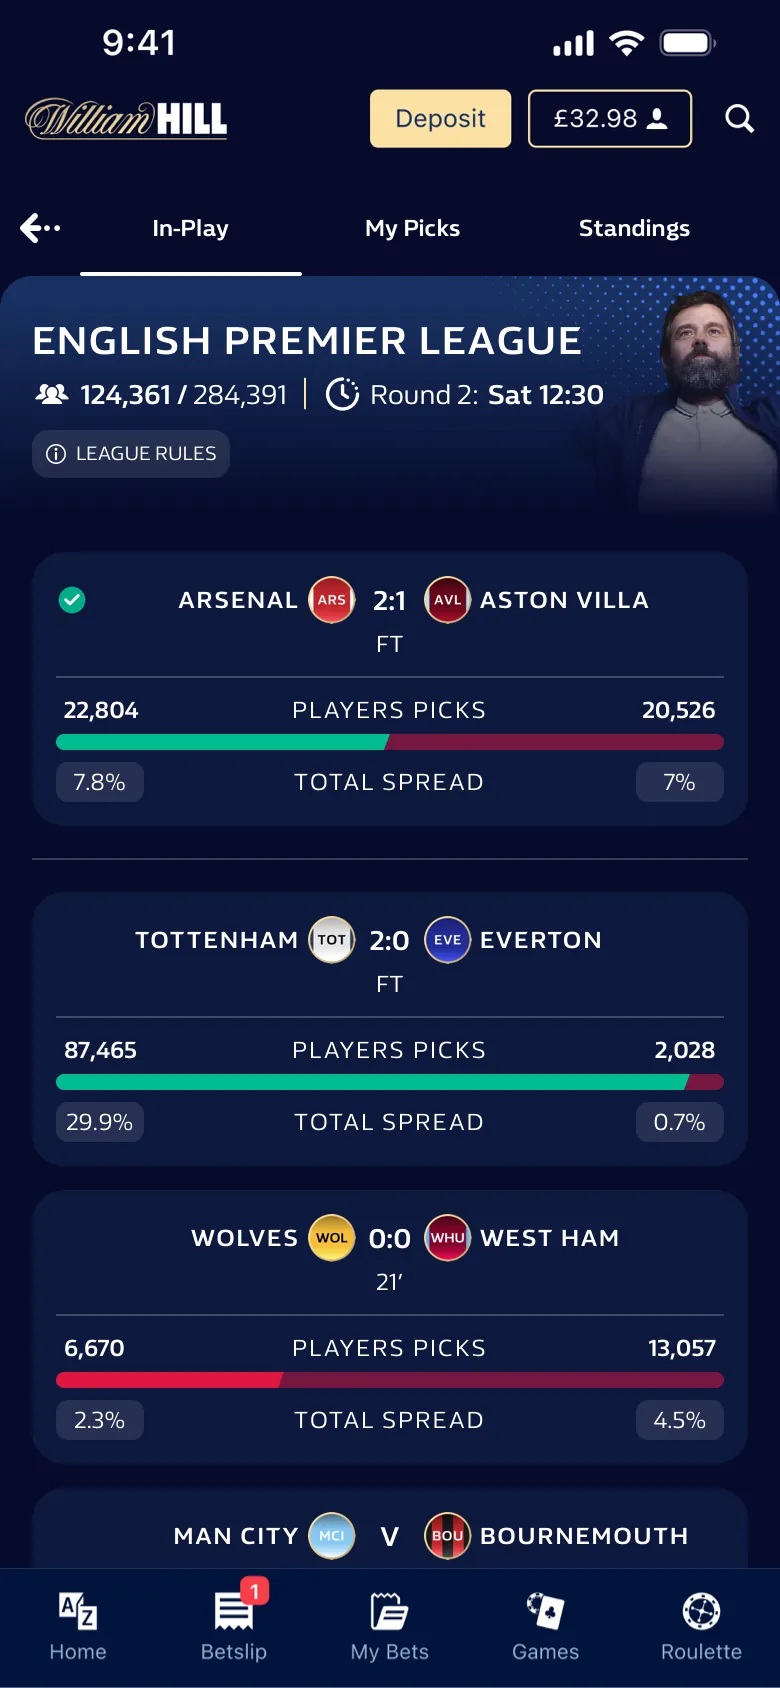Open the Standings tab
The width and height of the screenshot is (780, 1688).
pos(634,227)
